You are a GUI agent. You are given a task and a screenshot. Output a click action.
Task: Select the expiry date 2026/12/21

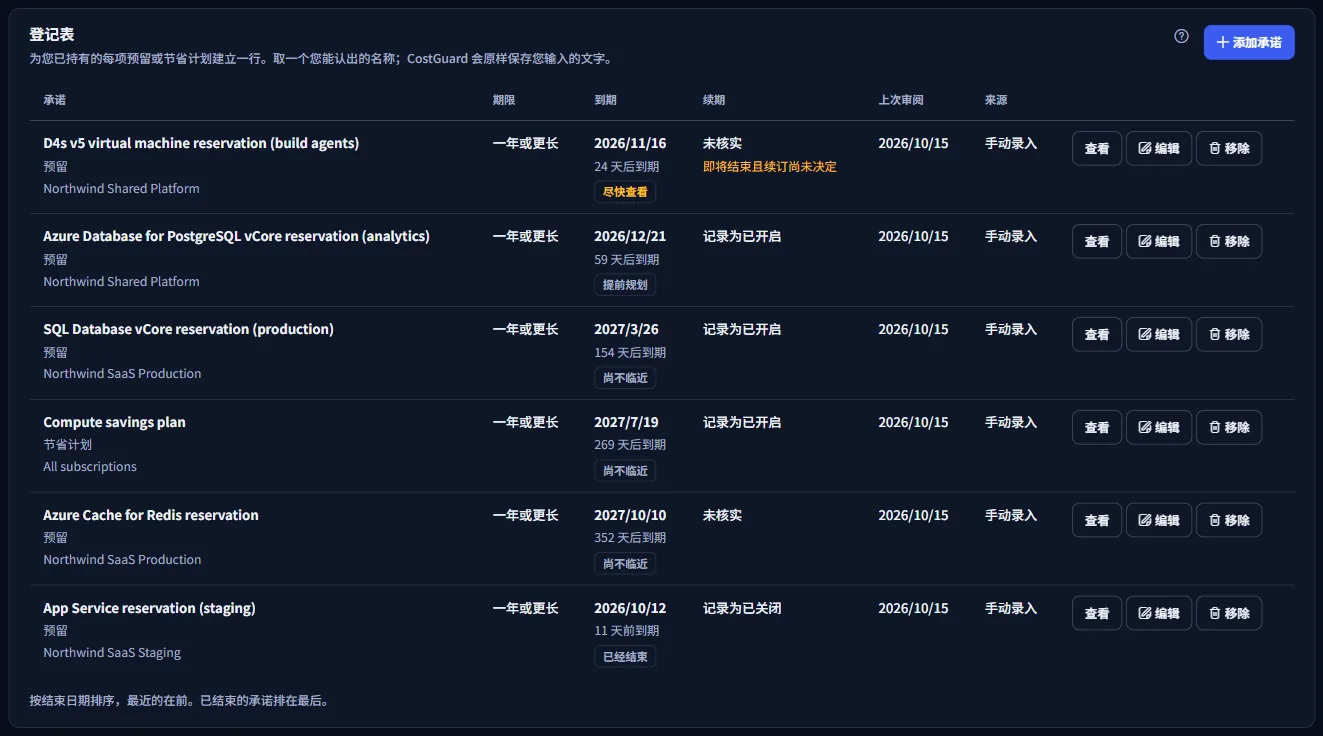point(630,236)
